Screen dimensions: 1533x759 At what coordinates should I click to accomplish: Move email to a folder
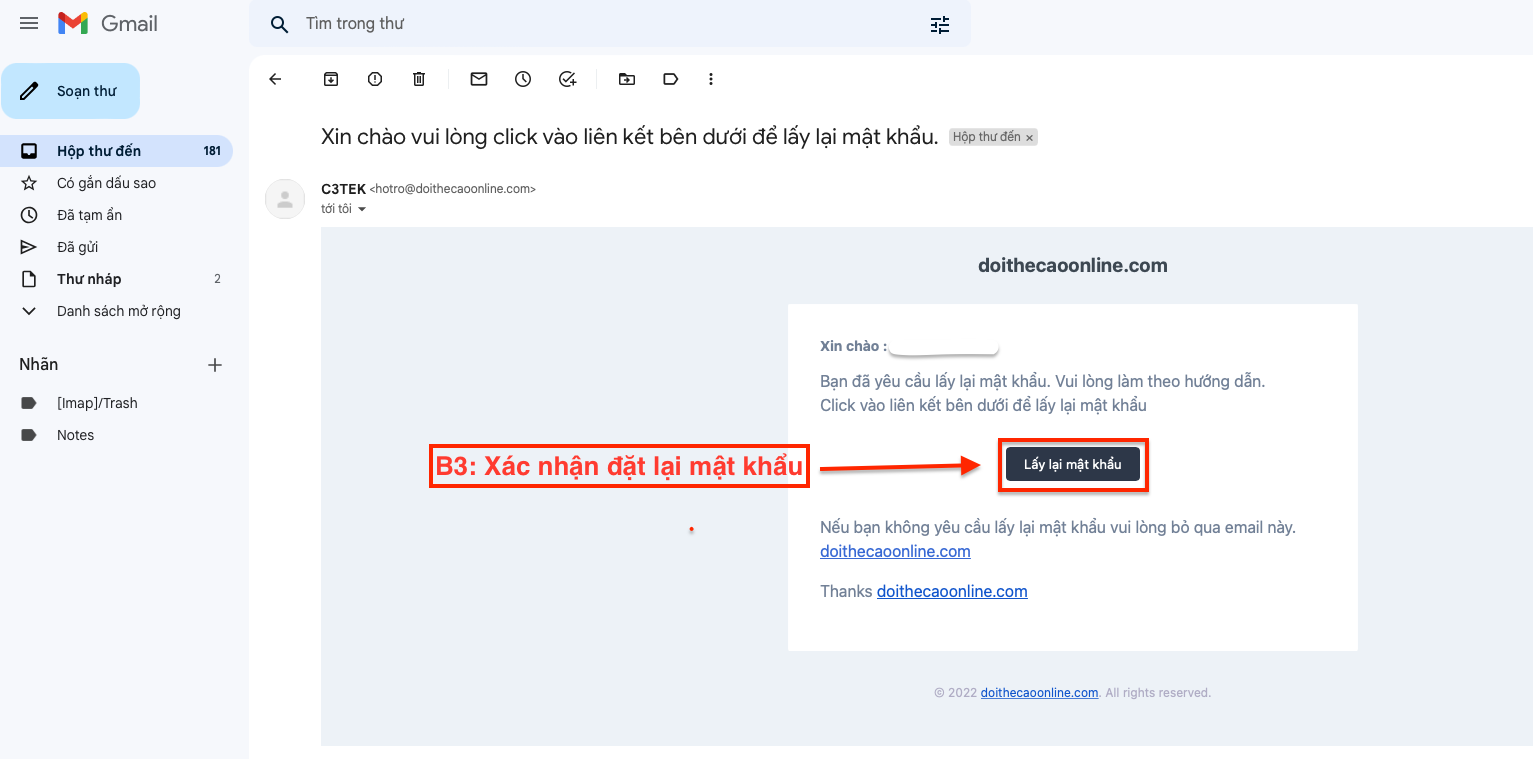click(x=627, y=79)
